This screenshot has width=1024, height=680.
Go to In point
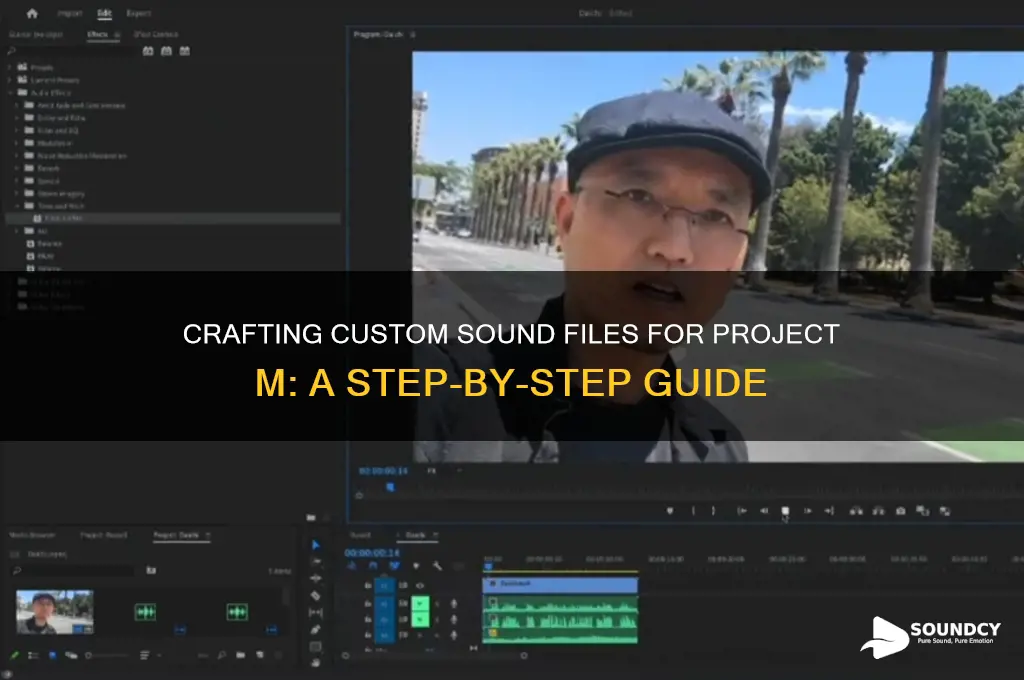click(x=742, y=511)
